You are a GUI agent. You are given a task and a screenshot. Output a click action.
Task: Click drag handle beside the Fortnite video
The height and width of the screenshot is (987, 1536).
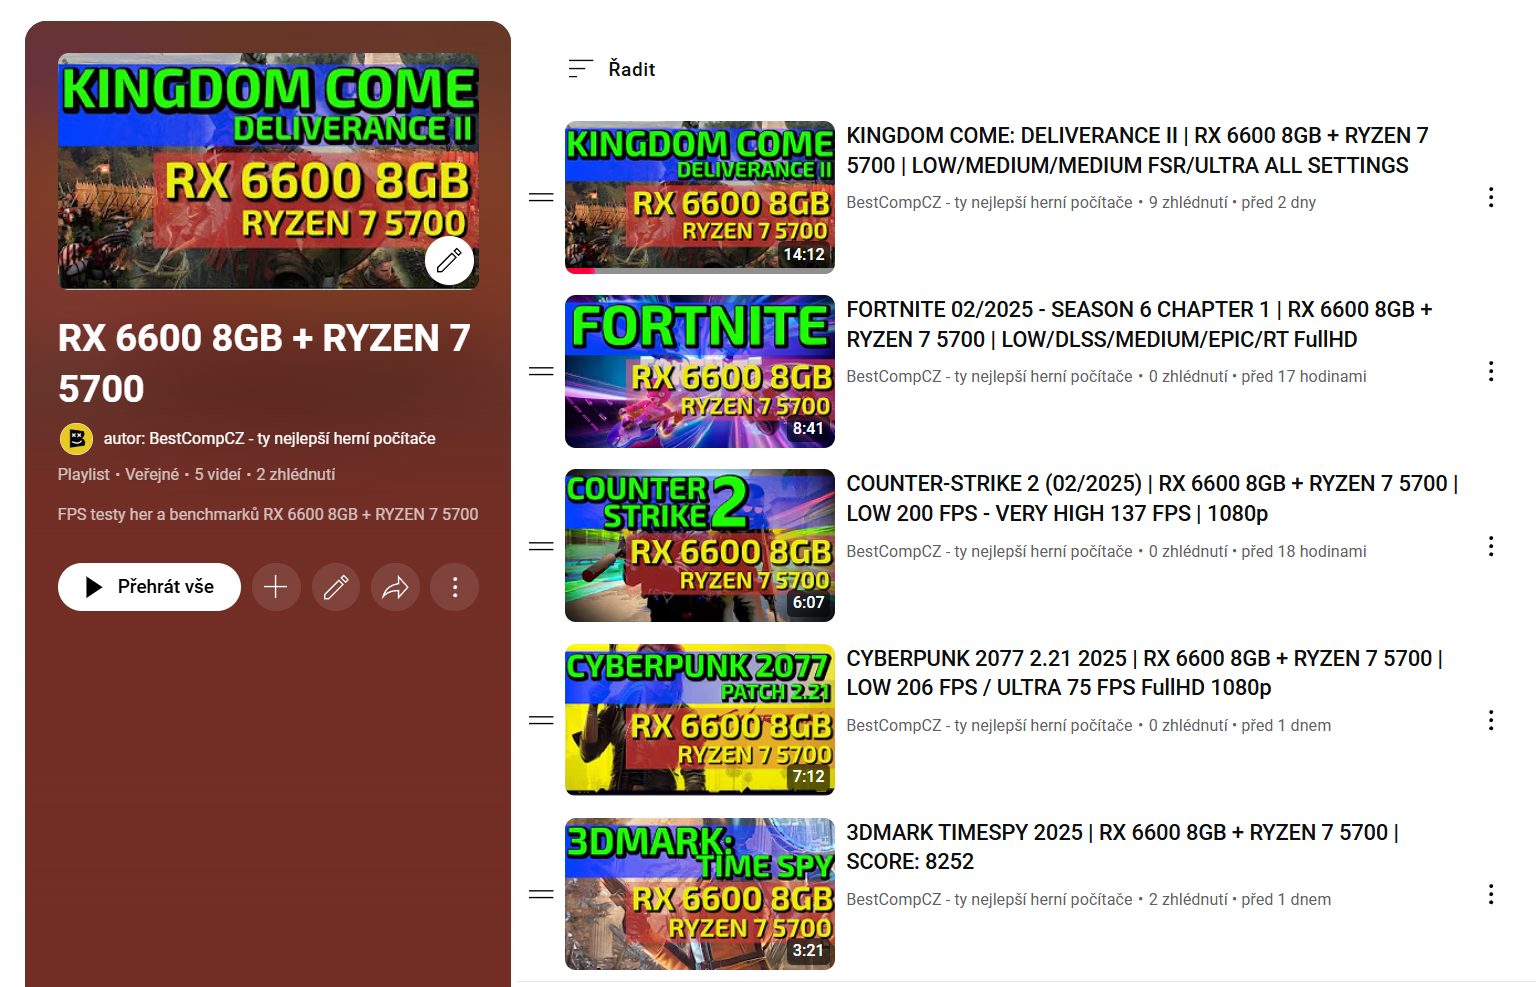click(x=541, y=372)
